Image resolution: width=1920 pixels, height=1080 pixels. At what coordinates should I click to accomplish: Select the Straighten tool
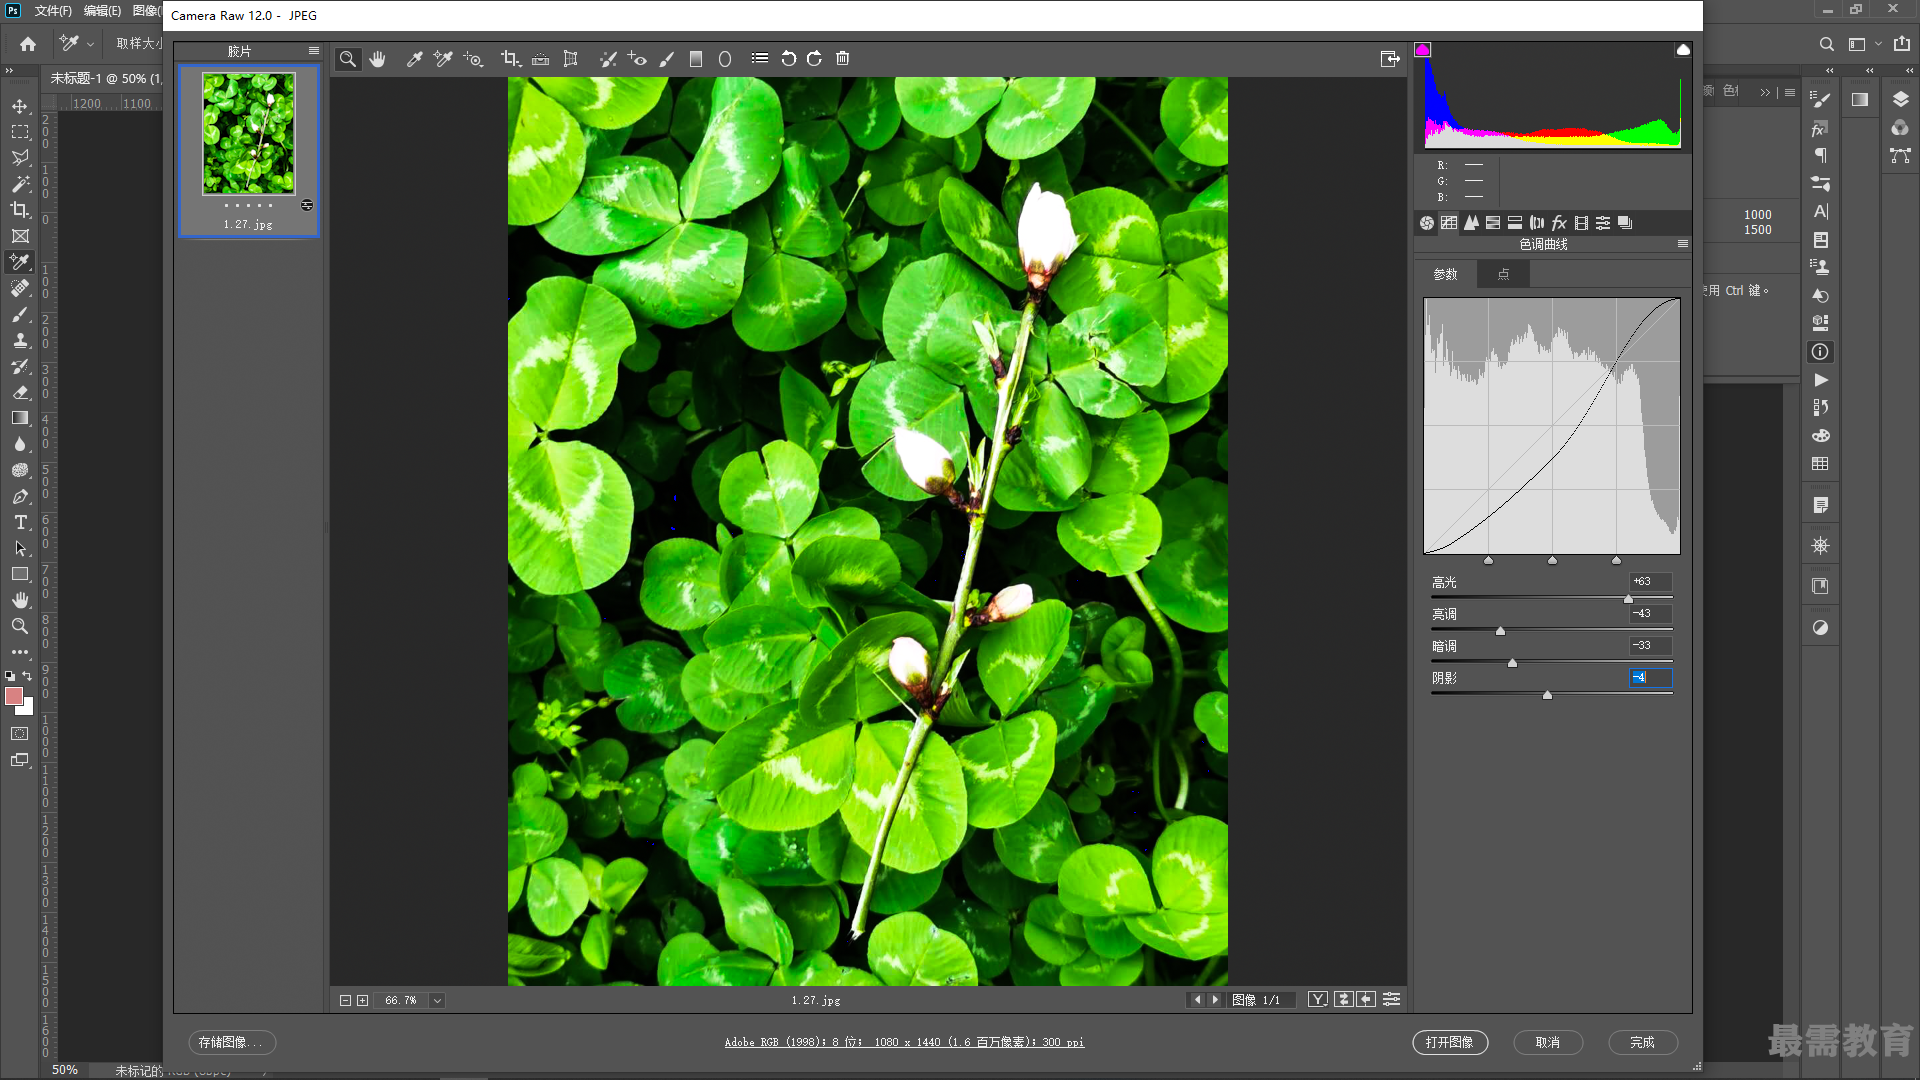(x=540, y=59)
